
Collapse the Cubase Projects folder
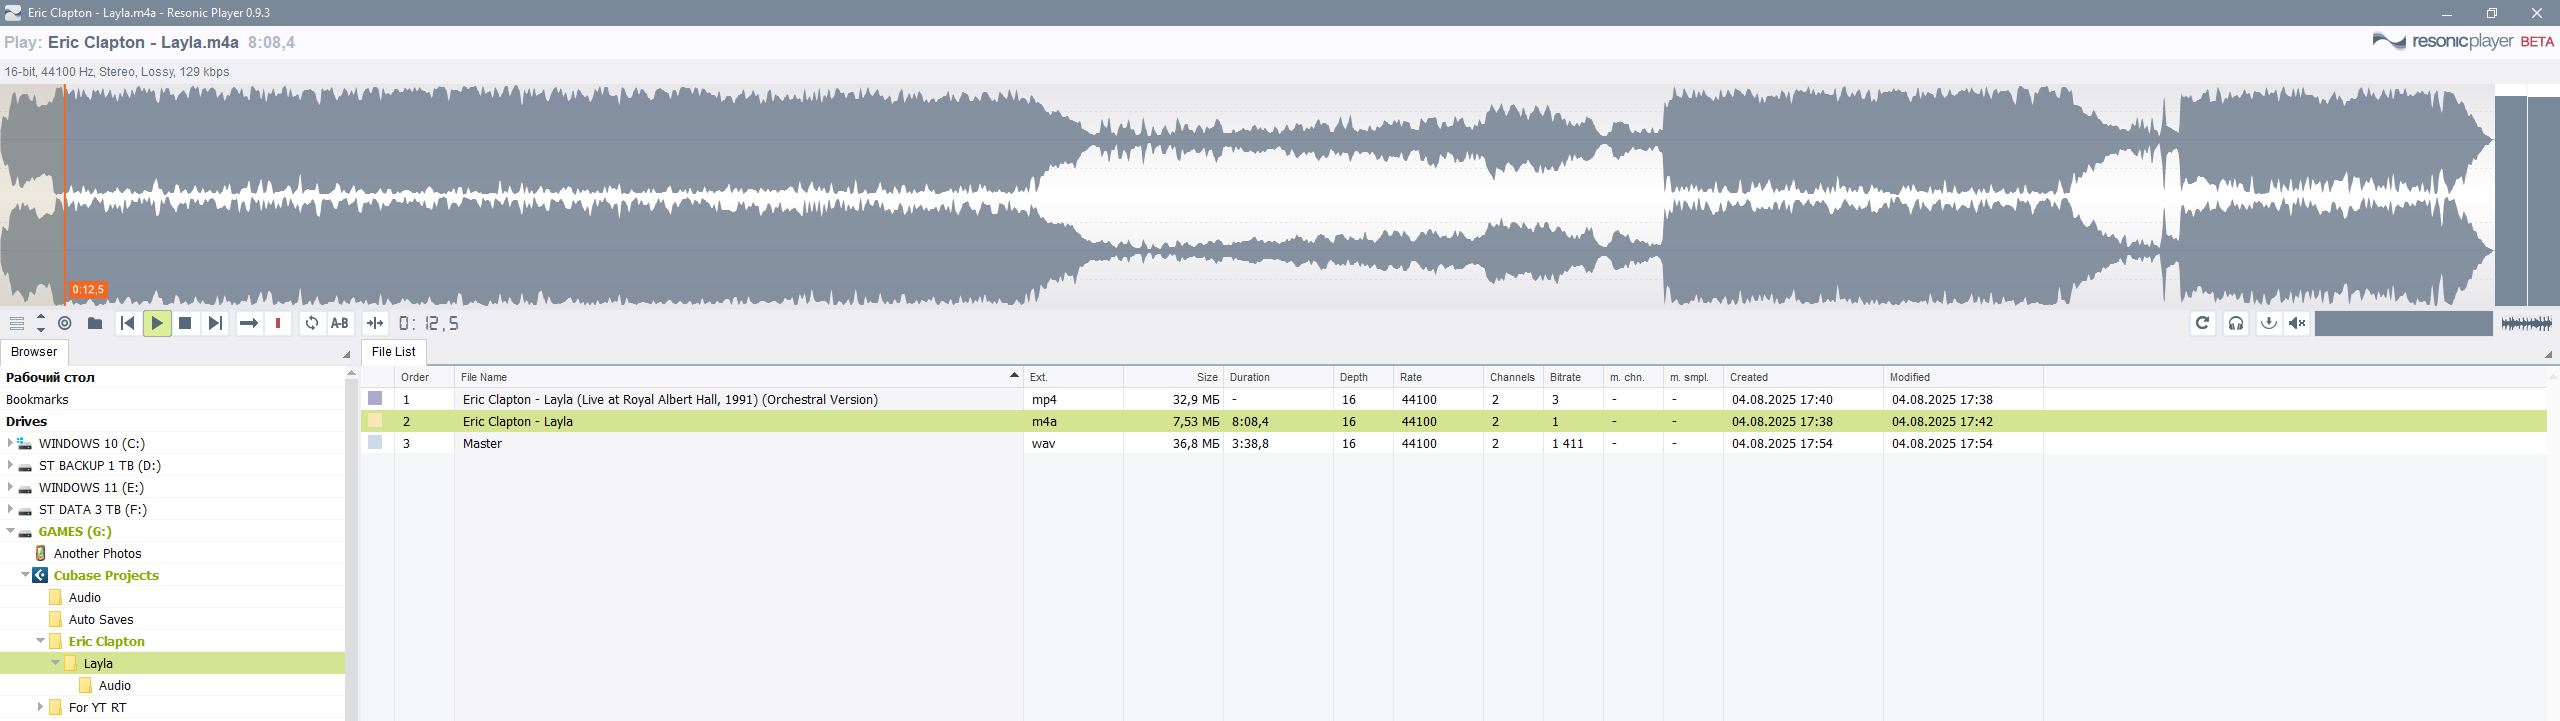(25, 575)
